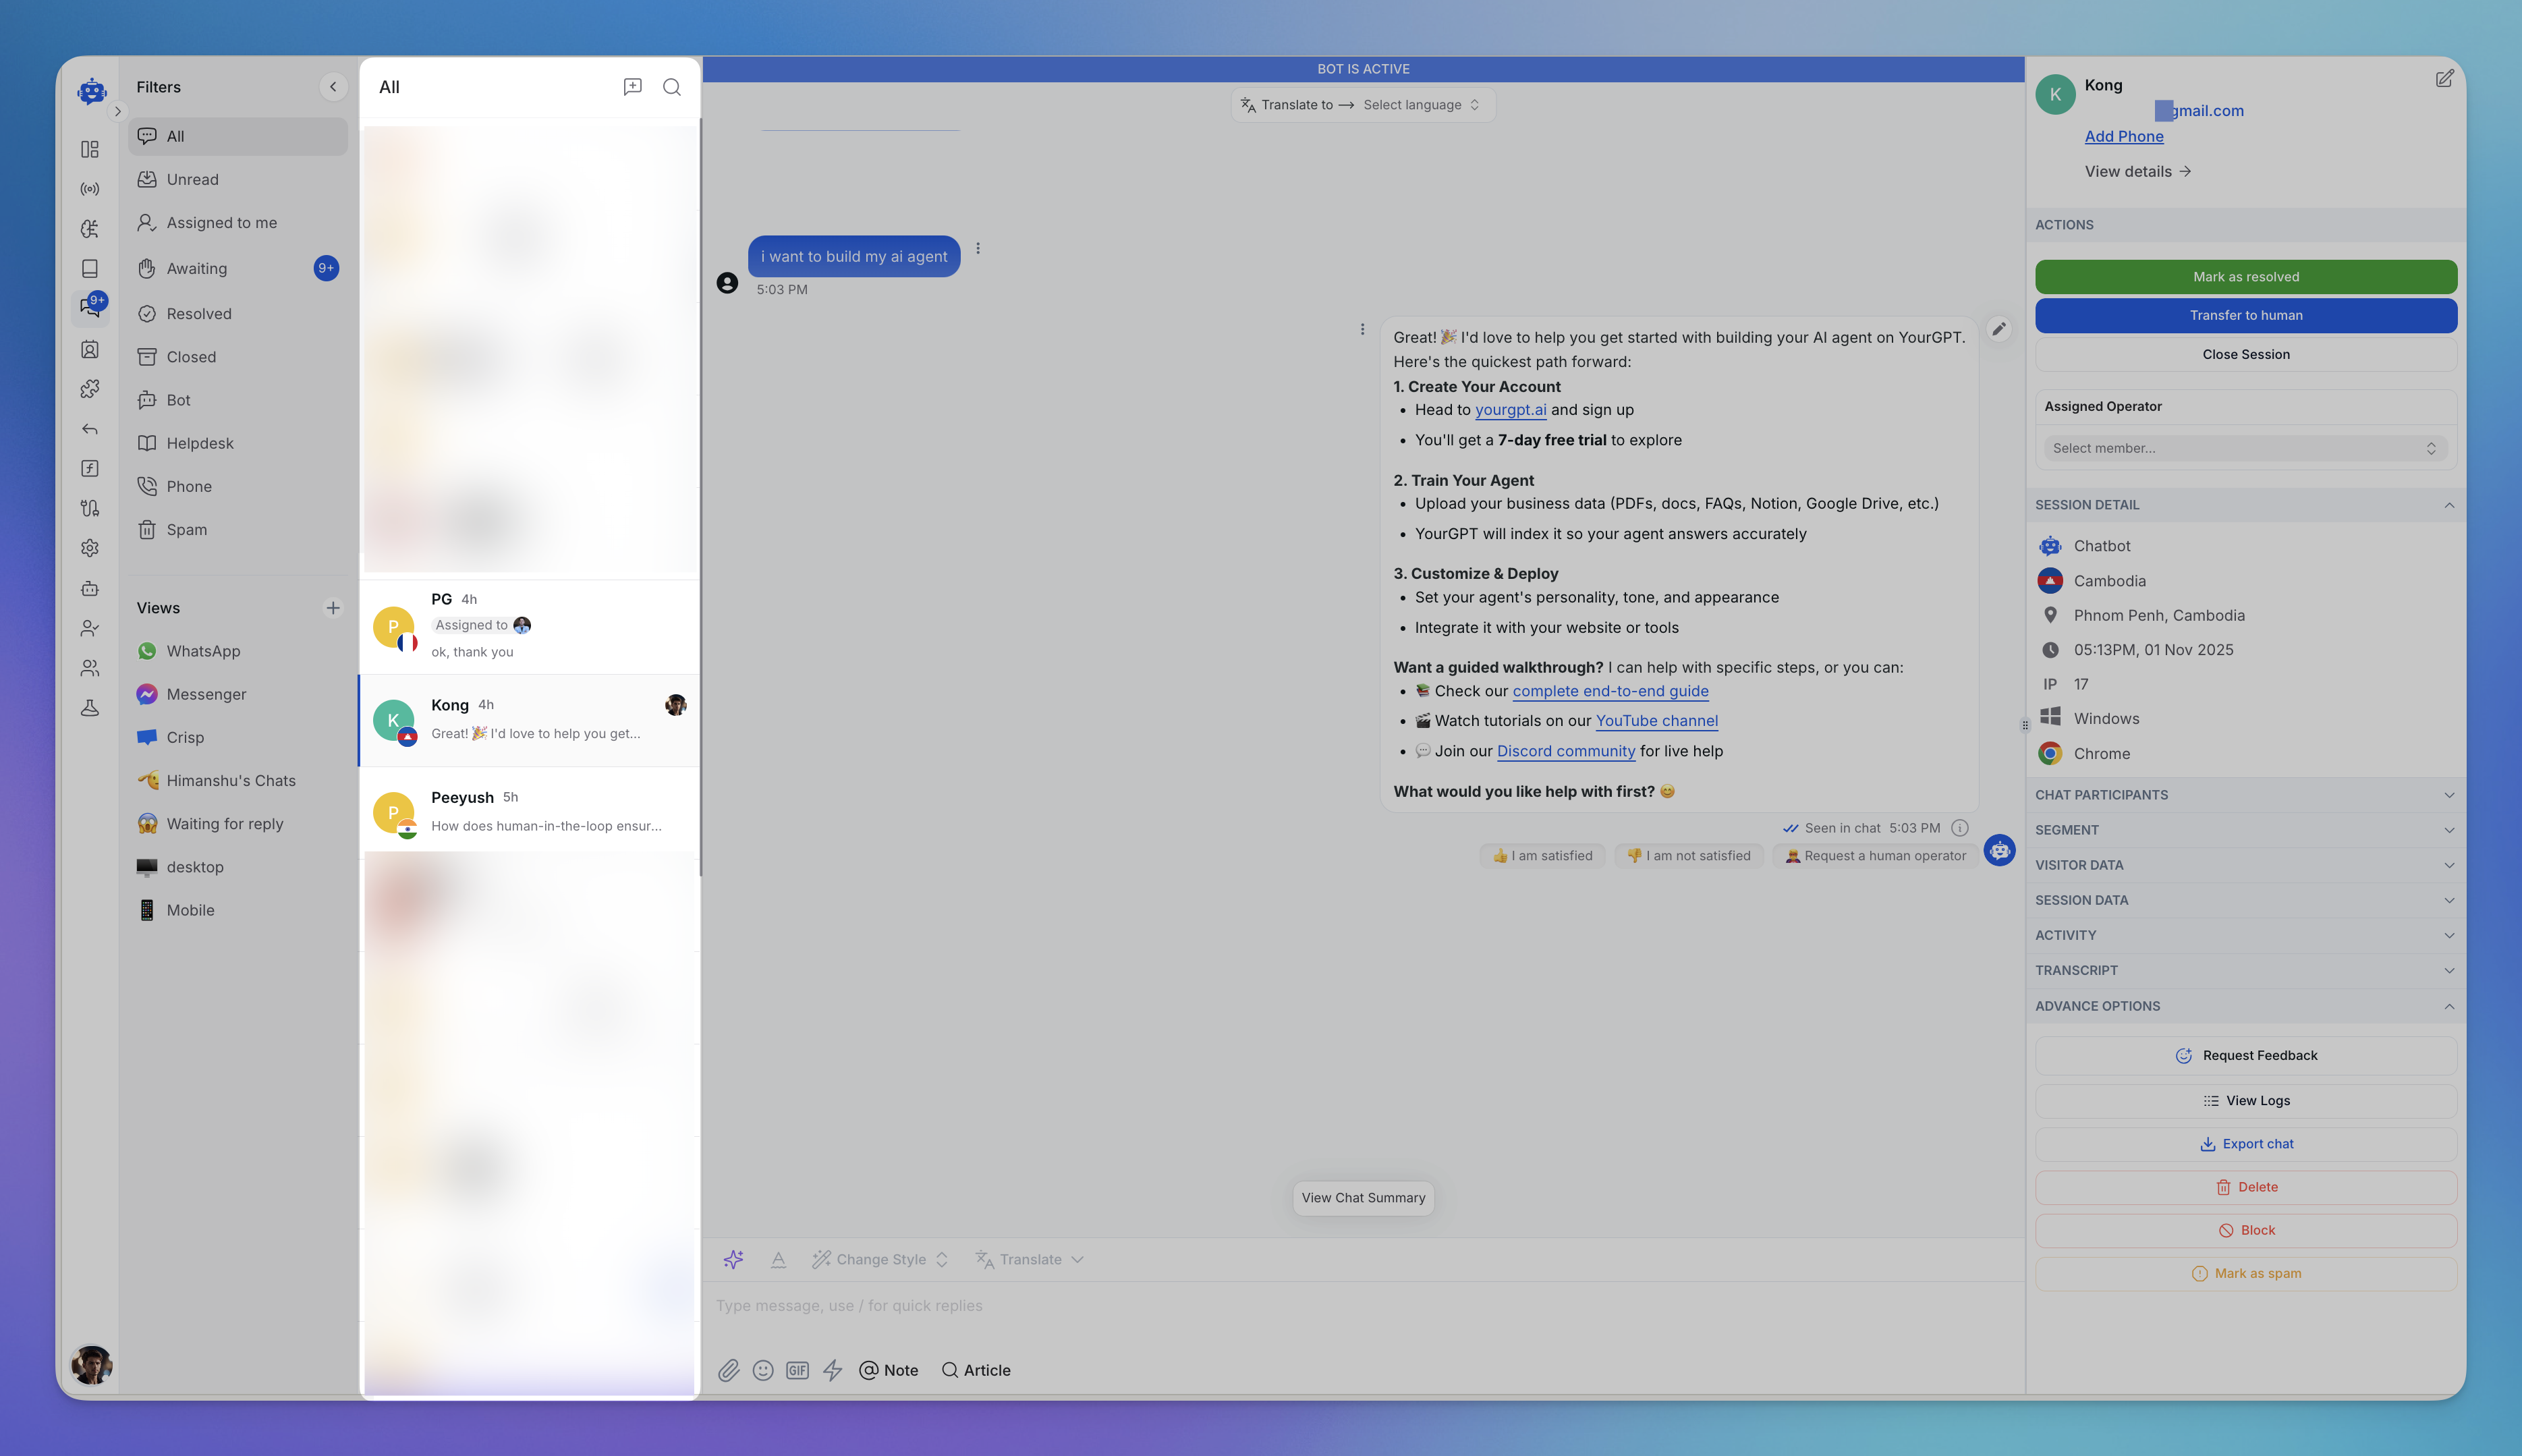Screen dimensions: 2522x1456
Task: Open the chatbot Studio brain icon
Action: [90, 228]
